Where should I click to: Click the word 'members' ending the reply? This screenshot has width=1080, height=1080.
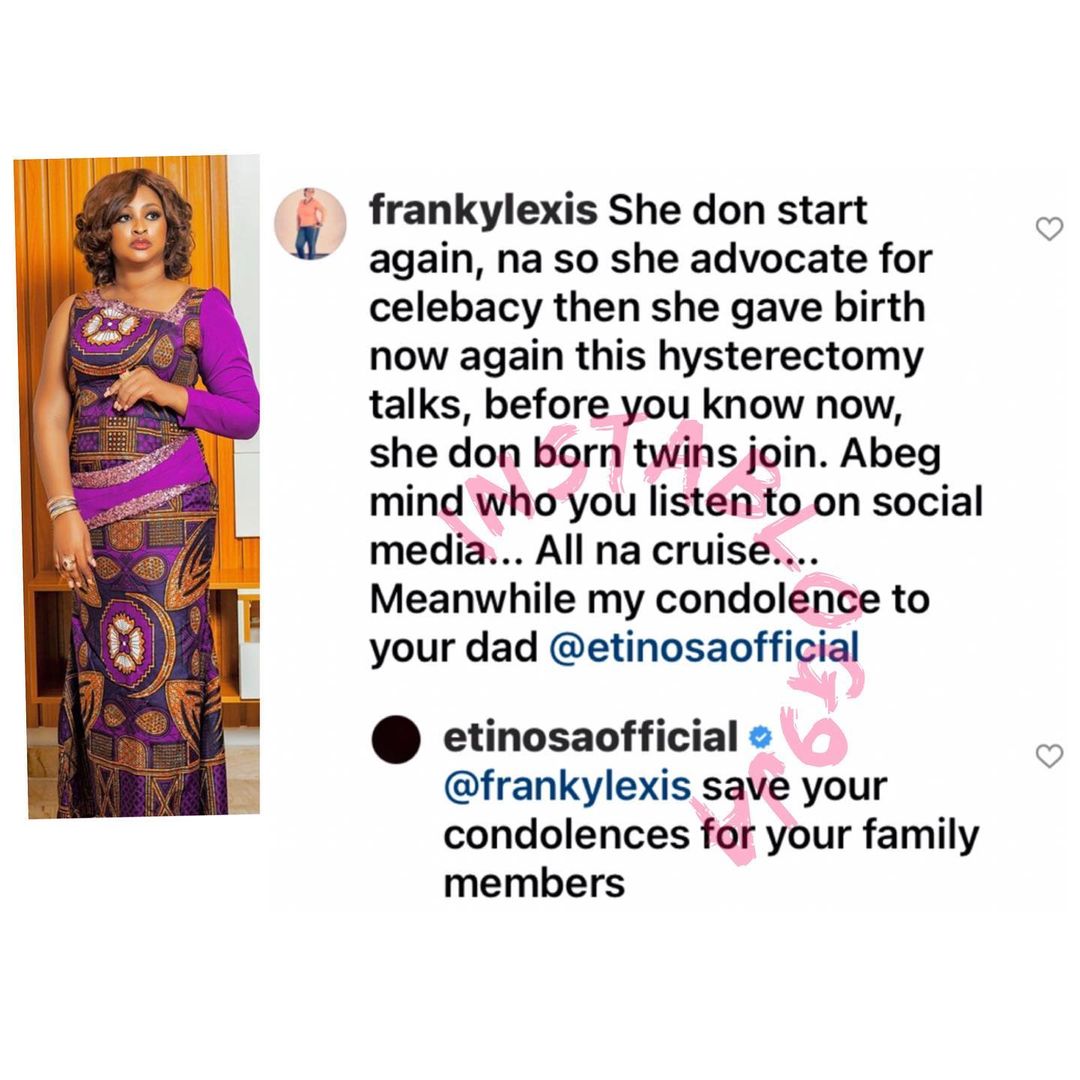coord(534,884)
